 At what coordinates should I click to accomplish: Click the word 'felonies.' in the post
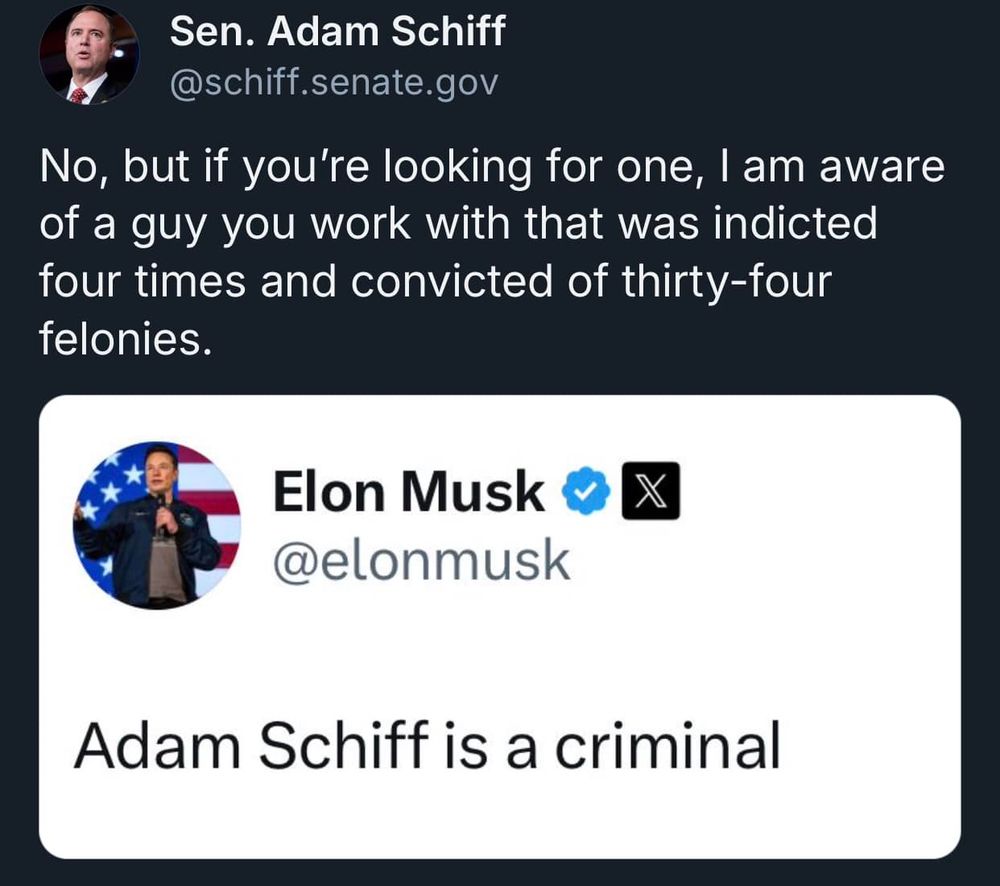click(125, 340)
